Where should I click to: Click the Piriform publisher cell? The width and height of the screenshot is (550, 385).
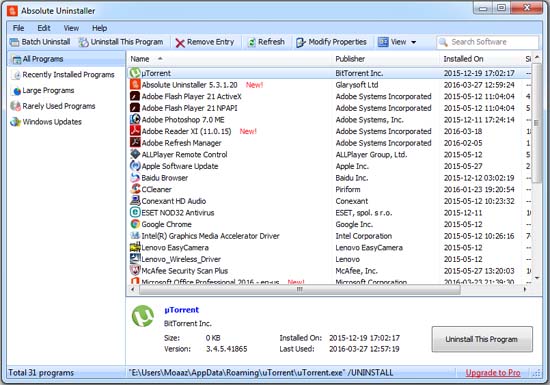(348, 189)
